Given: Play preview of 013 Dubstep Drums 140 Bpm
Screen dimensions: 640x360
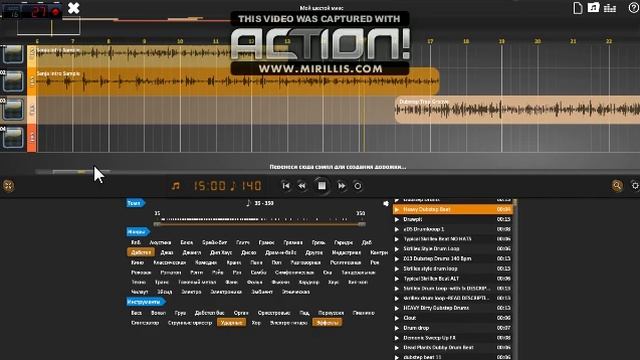Looking at the screenshot, I should pyautogui.click(x=397, y=259).
